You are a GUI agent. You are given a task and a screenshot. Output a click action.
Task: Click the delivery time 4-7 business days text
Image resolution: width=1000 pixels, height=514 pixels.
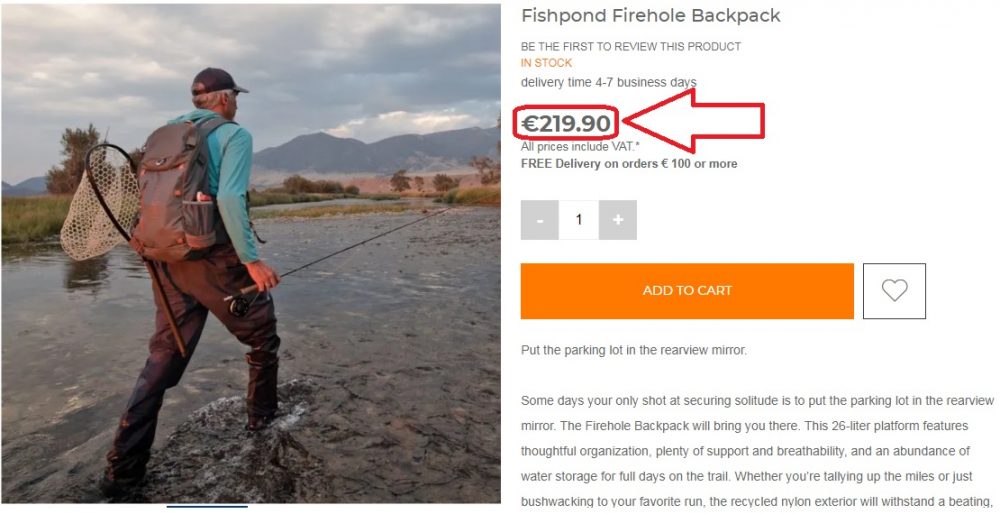tap(608, 82)
